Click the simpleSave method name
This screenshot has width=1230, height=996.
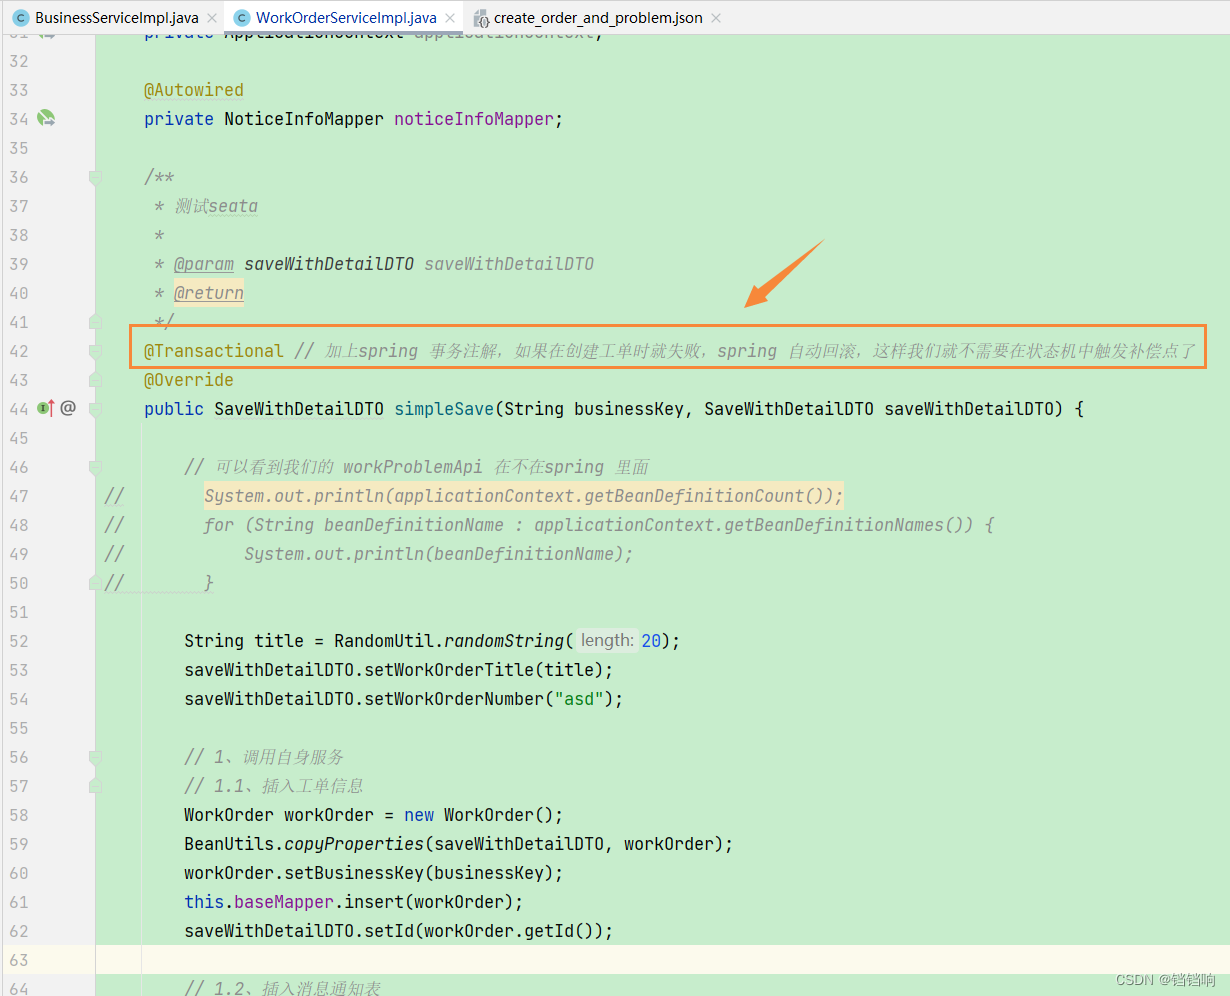(x=444, y=409)
